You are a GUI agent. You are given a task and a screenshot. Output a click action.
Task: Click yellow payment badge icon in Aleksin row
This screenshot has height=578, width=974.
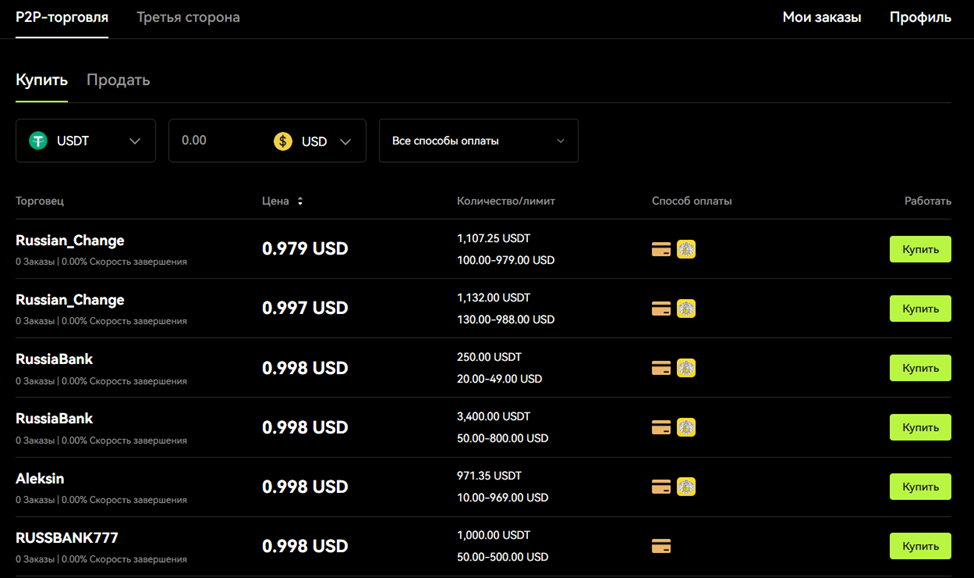coord(686,487)
